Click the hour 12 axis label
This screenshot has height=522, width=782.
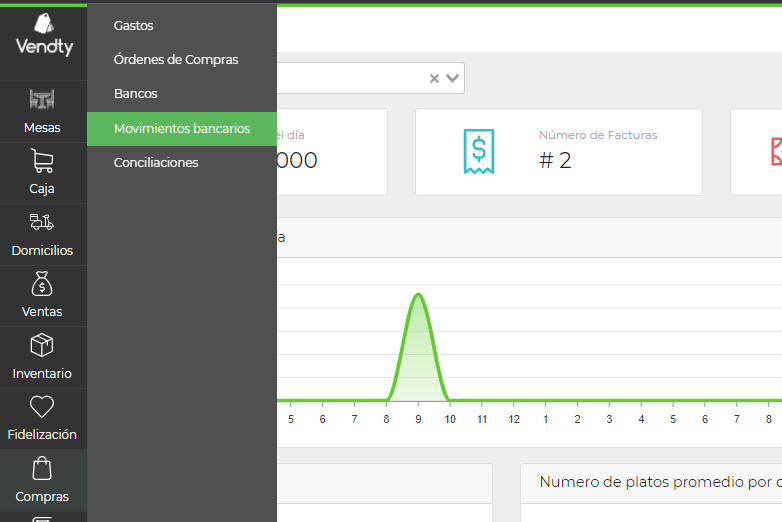tap(514, 419)
